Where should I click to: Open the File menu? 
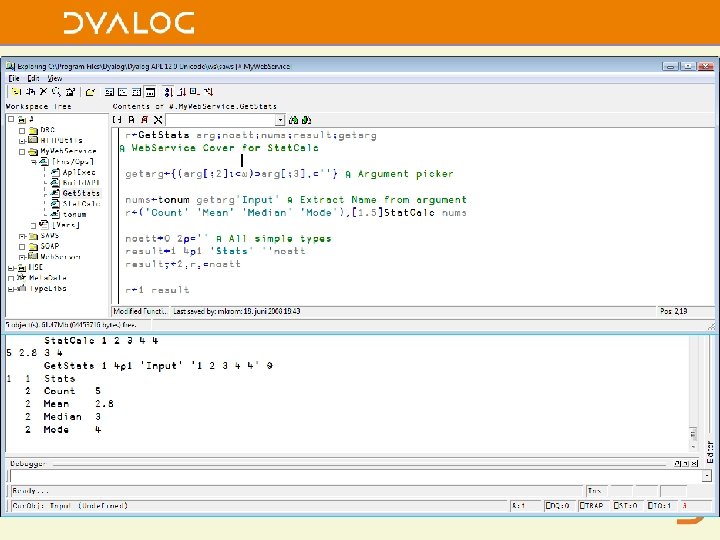[14, 79]
